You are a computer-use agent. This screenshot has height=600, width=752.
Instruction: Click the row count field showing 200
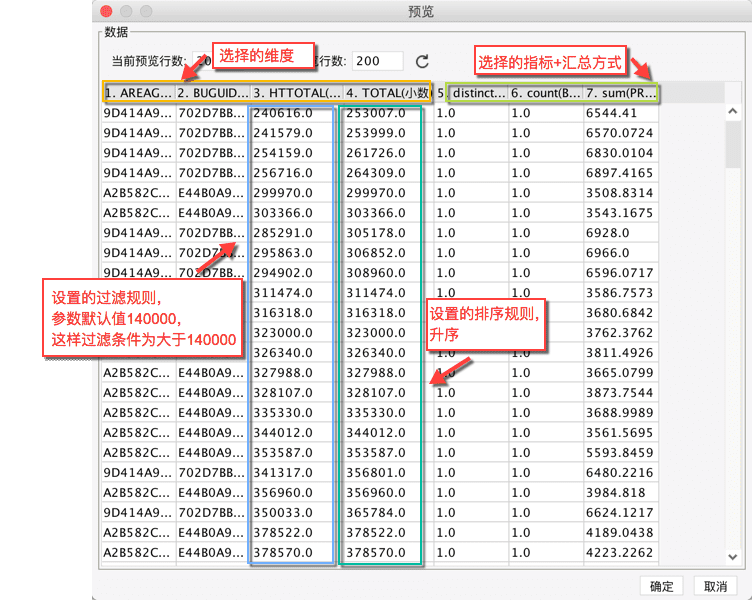[377, 61]
